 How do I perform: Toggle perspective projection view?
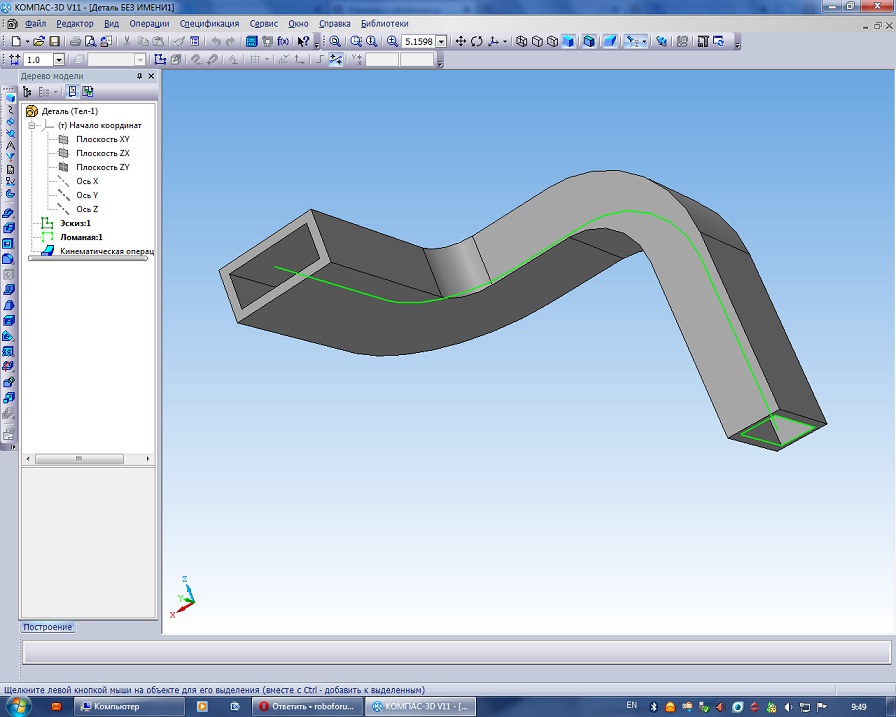608,41
